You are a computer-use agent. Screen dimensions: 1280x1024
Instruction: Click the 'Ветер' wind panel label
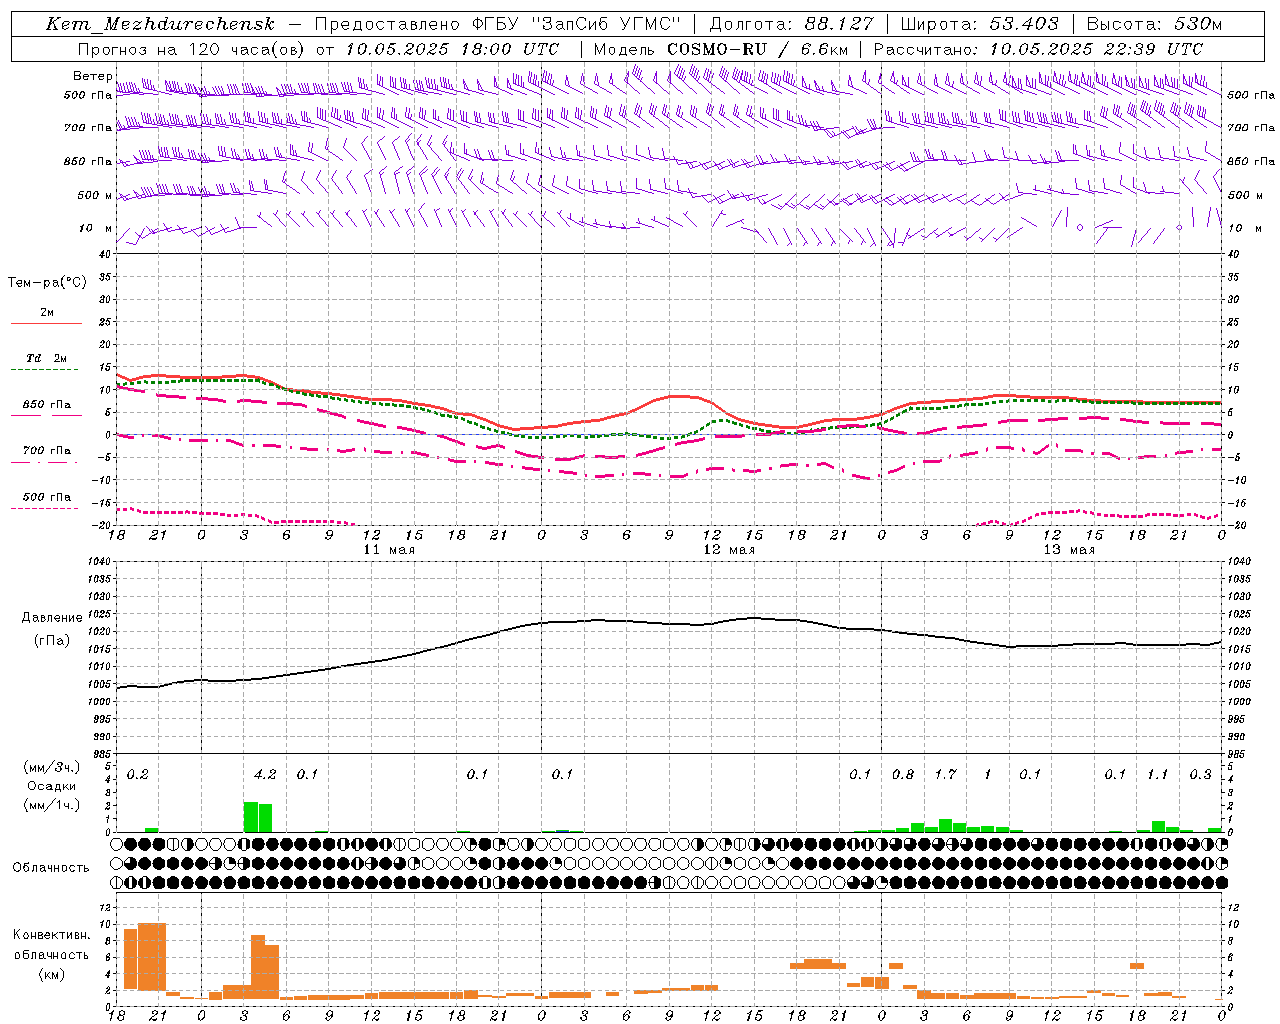(92, 76)
